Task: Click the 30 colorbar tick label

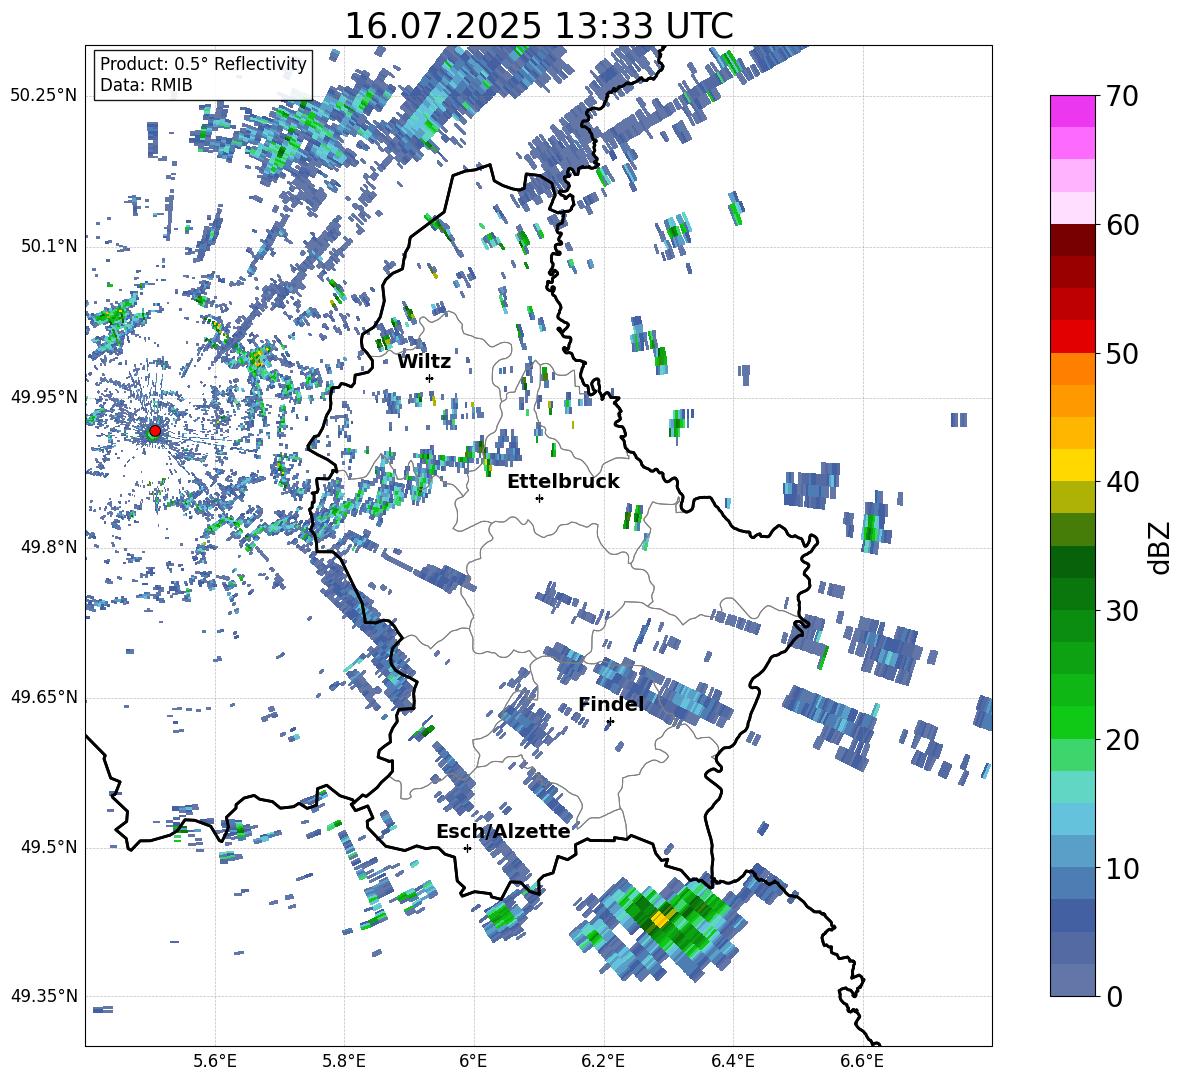Action: tap(1122, 610)
